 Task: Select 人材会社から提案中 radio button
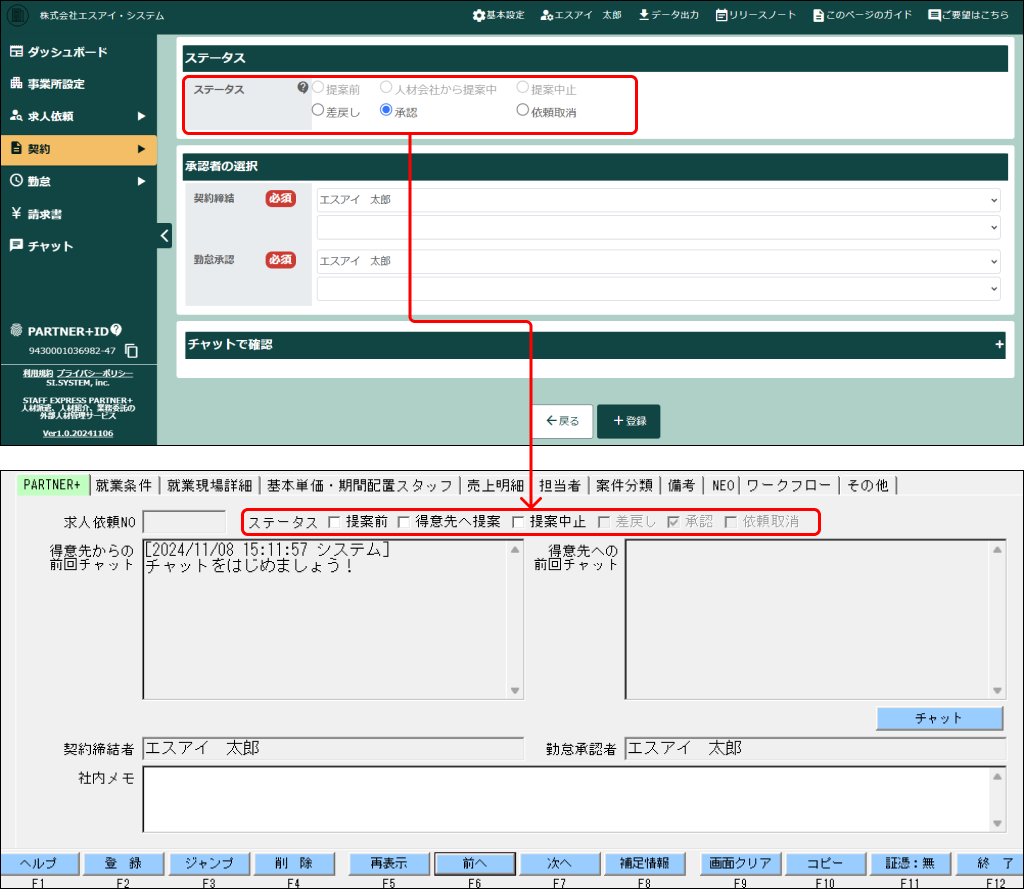click(x=386, y=87)
